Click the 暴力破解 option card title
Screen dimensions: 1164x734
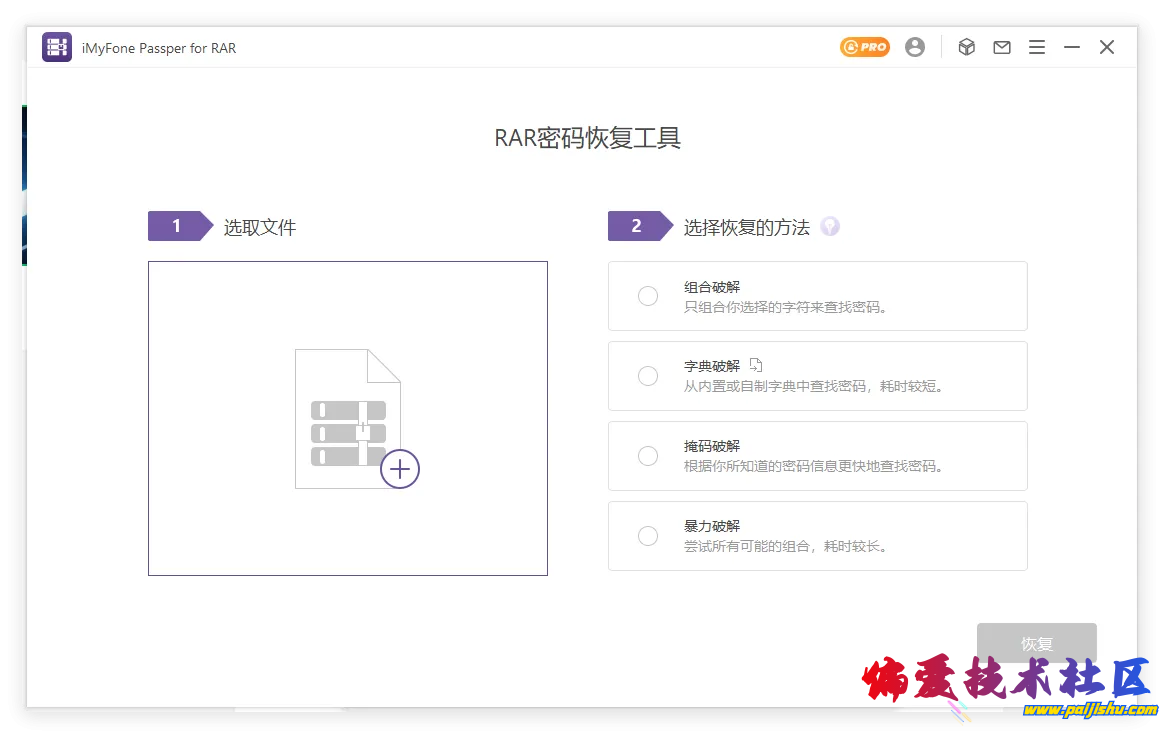pyautogui.click(x=712, y=526)
